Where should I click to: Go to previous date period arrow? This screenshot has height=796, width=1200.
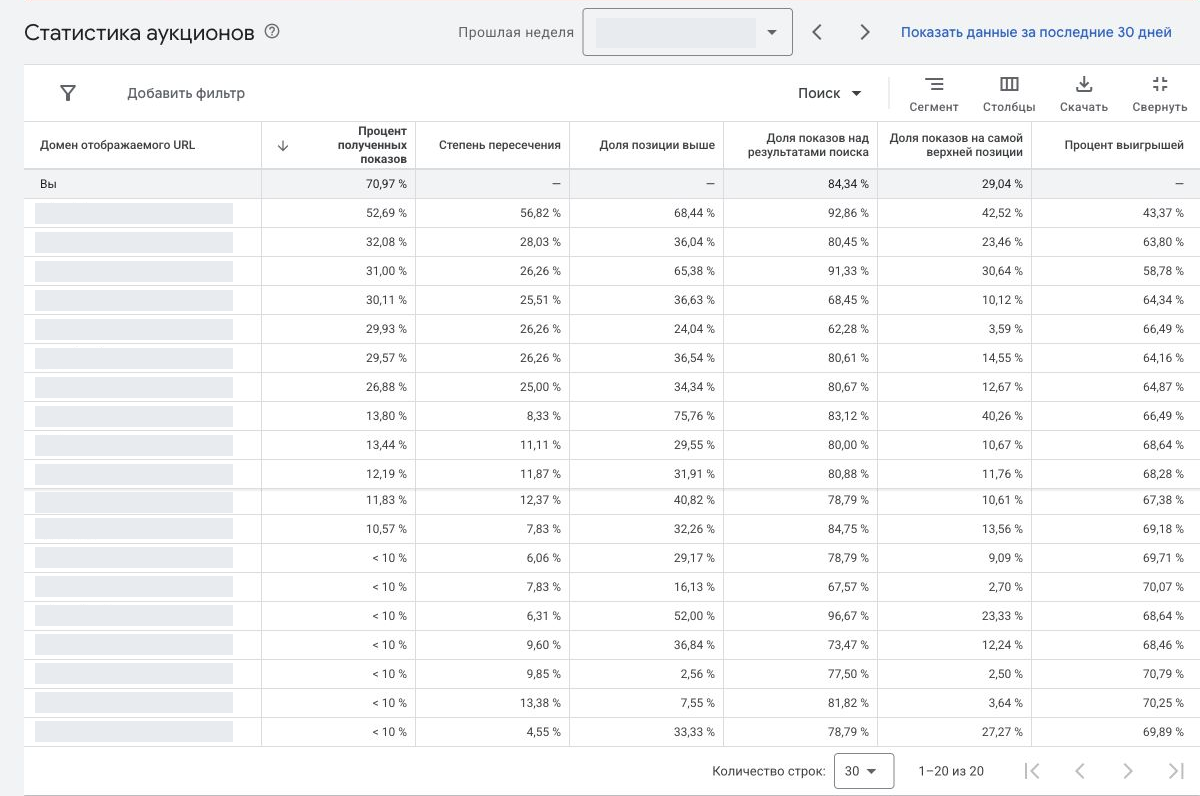tap(817, 32)
